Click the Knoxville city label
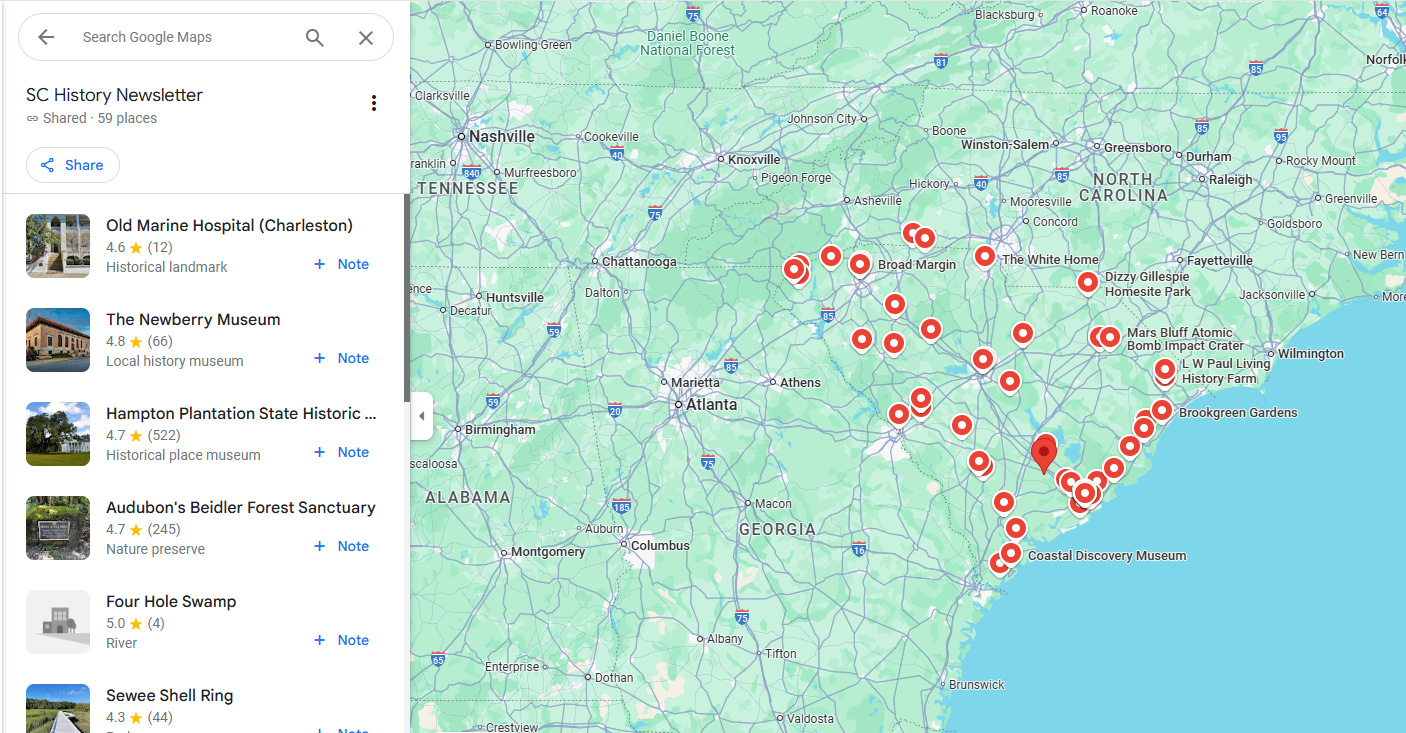 pos(754,160)
